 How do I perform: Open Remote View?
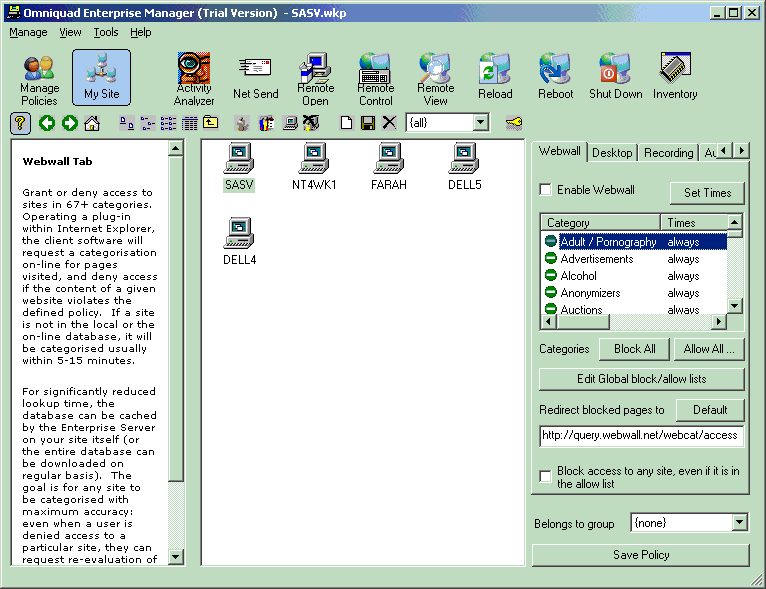435,79
